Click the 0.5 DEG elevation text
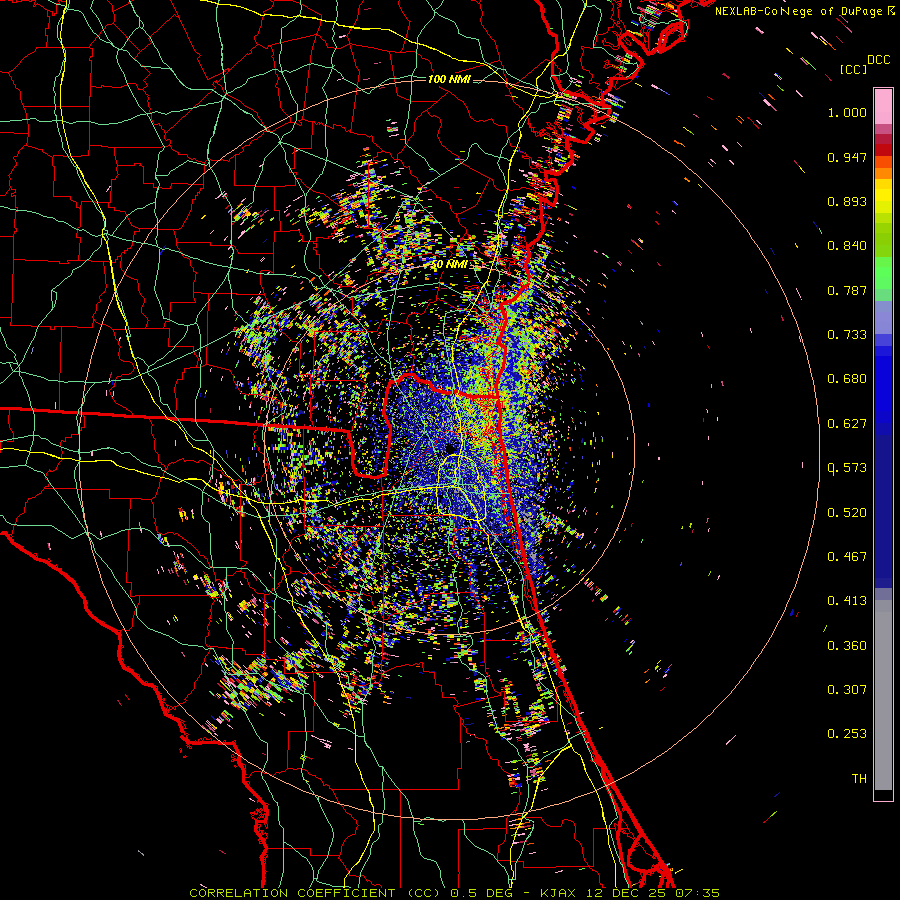Screen dimensions: 900x900 [x=483, y=893]
